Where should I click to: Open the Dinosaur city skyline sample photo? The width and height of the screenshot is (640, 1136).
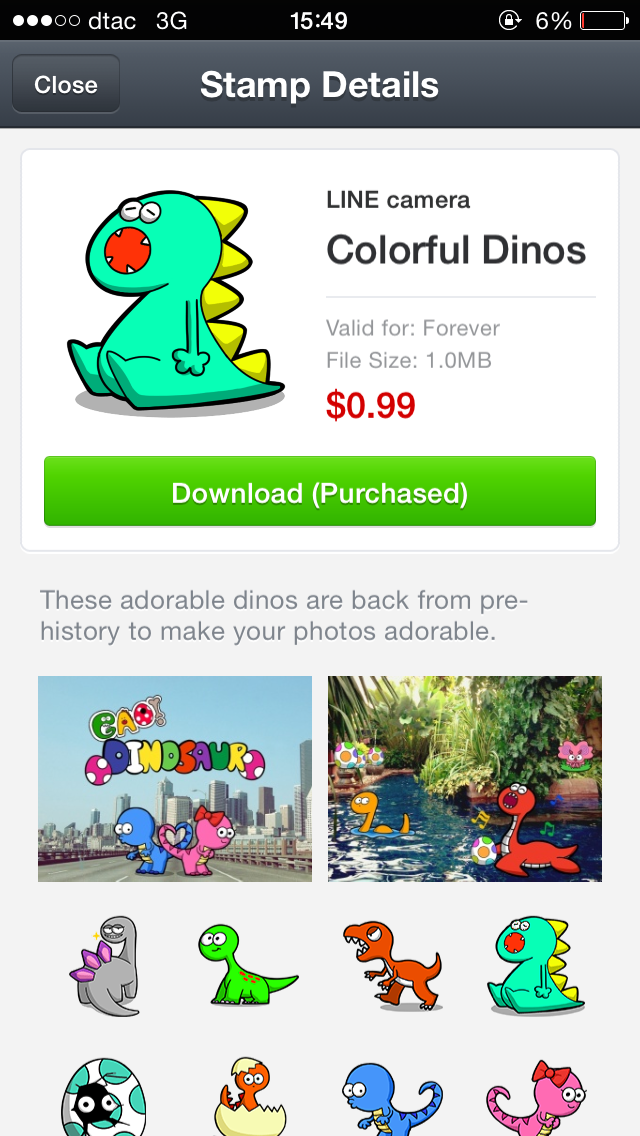tap(175, 779)
